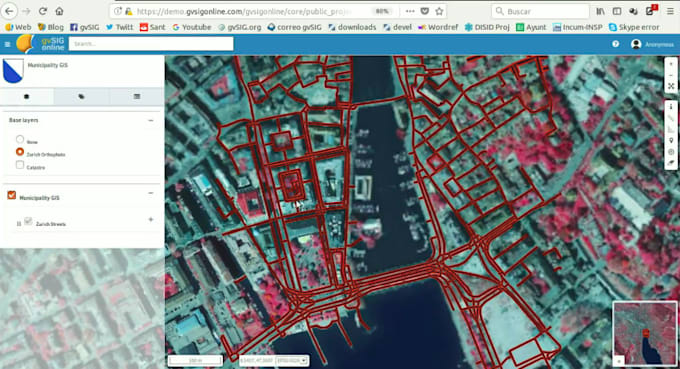Screen dimensions: 680x369
Task: Zoom in the map with plus control
Action: click(671, 64)
